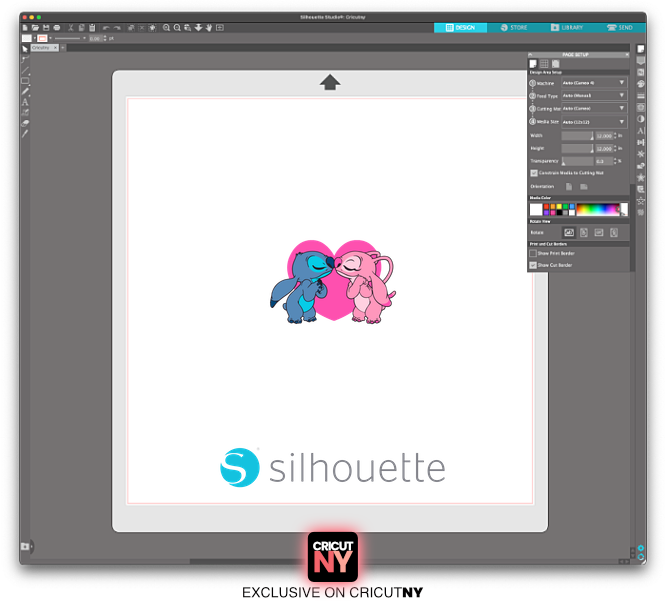Select the fourth Rotate View option

point(614,232)
